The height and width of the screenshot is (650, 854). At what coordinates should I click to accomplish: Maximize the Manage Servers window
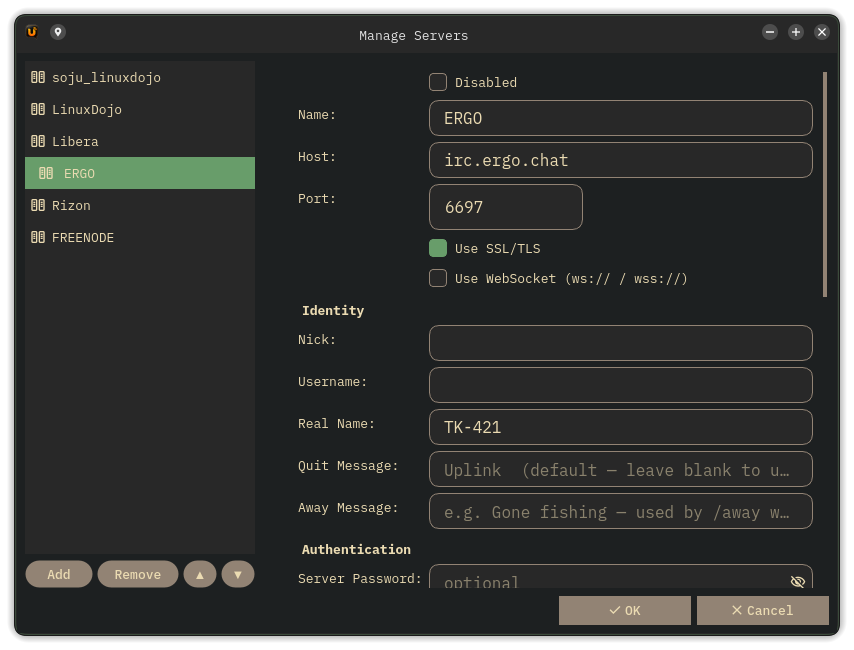(x=796, y=32)
